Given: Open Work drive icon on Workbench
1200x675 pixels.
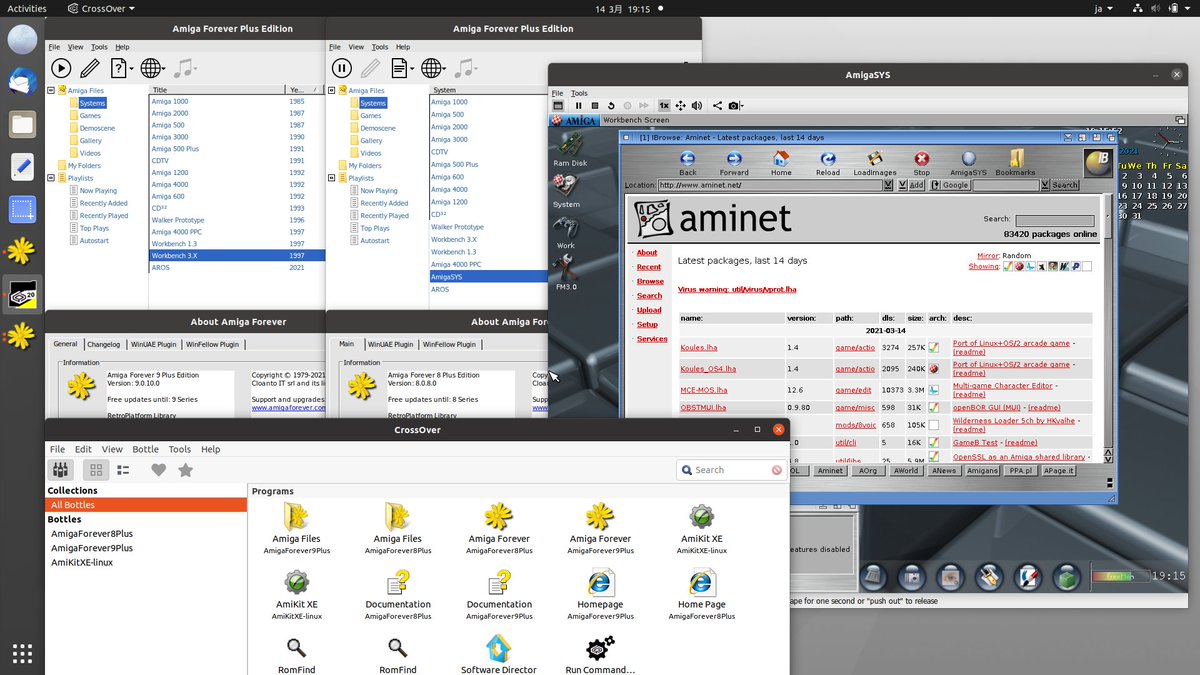Looking at the screenshot, I should 566,232.
